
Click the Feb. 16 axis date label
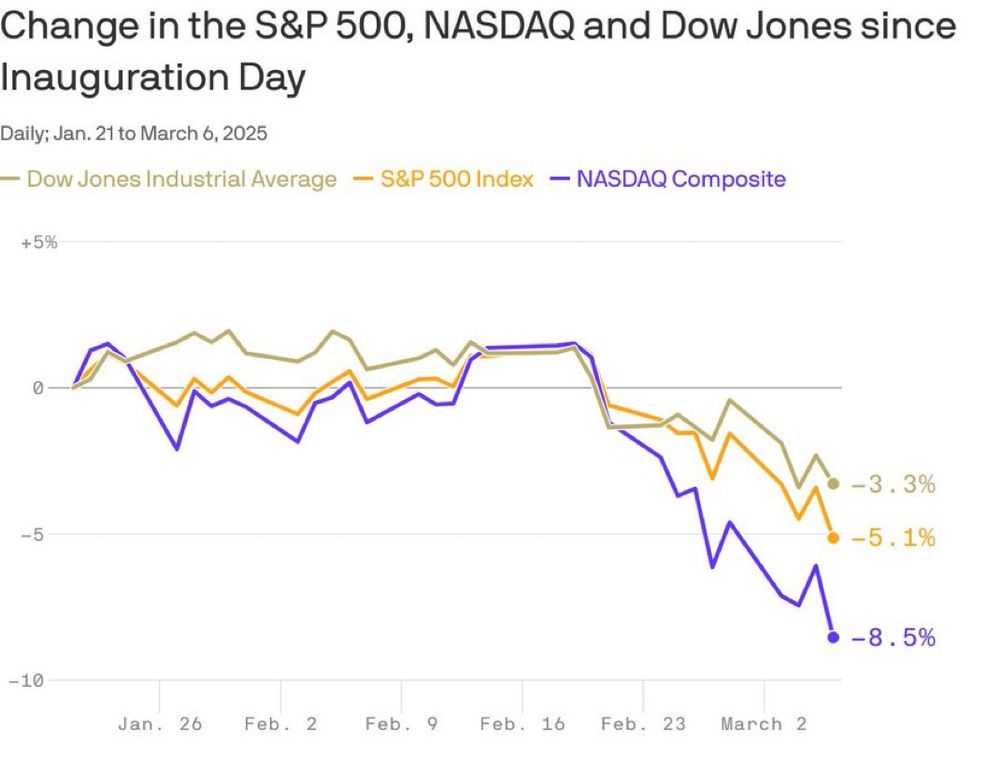[522, 724]
